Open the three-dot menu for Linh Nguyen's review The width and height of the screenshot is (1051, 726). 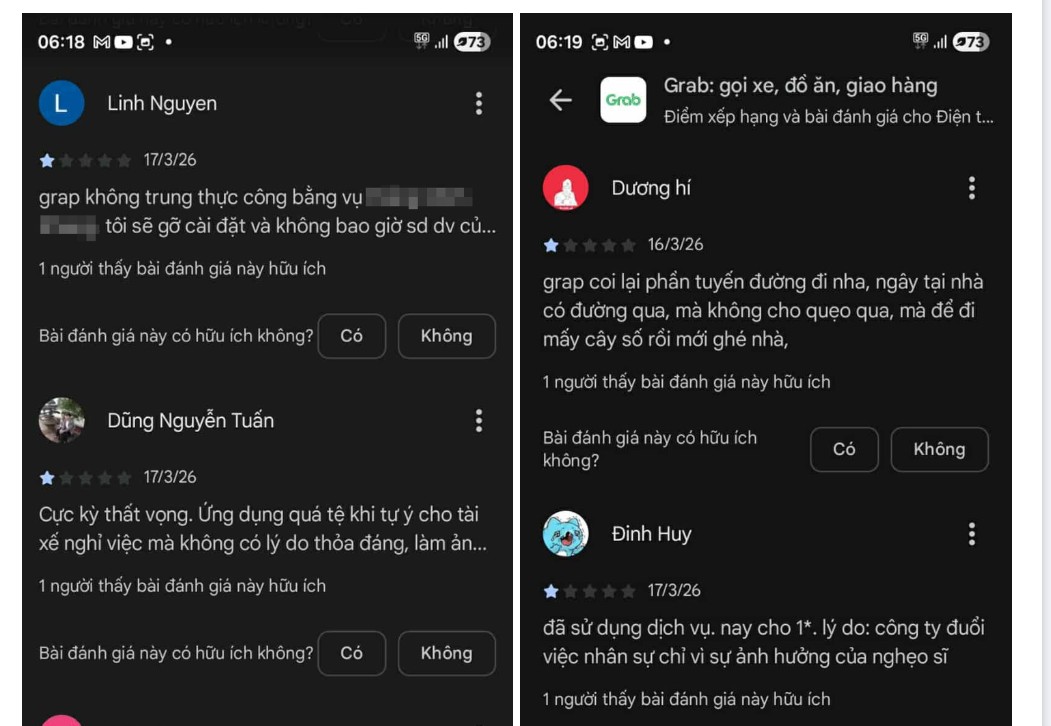tap(479, 104)
